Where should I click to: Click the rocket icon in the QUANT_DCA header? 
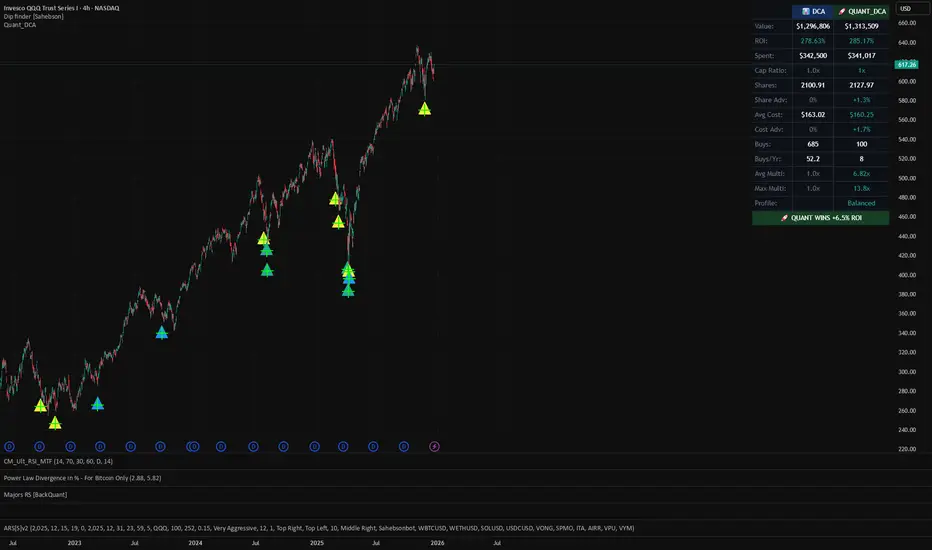tap(842, 11)
